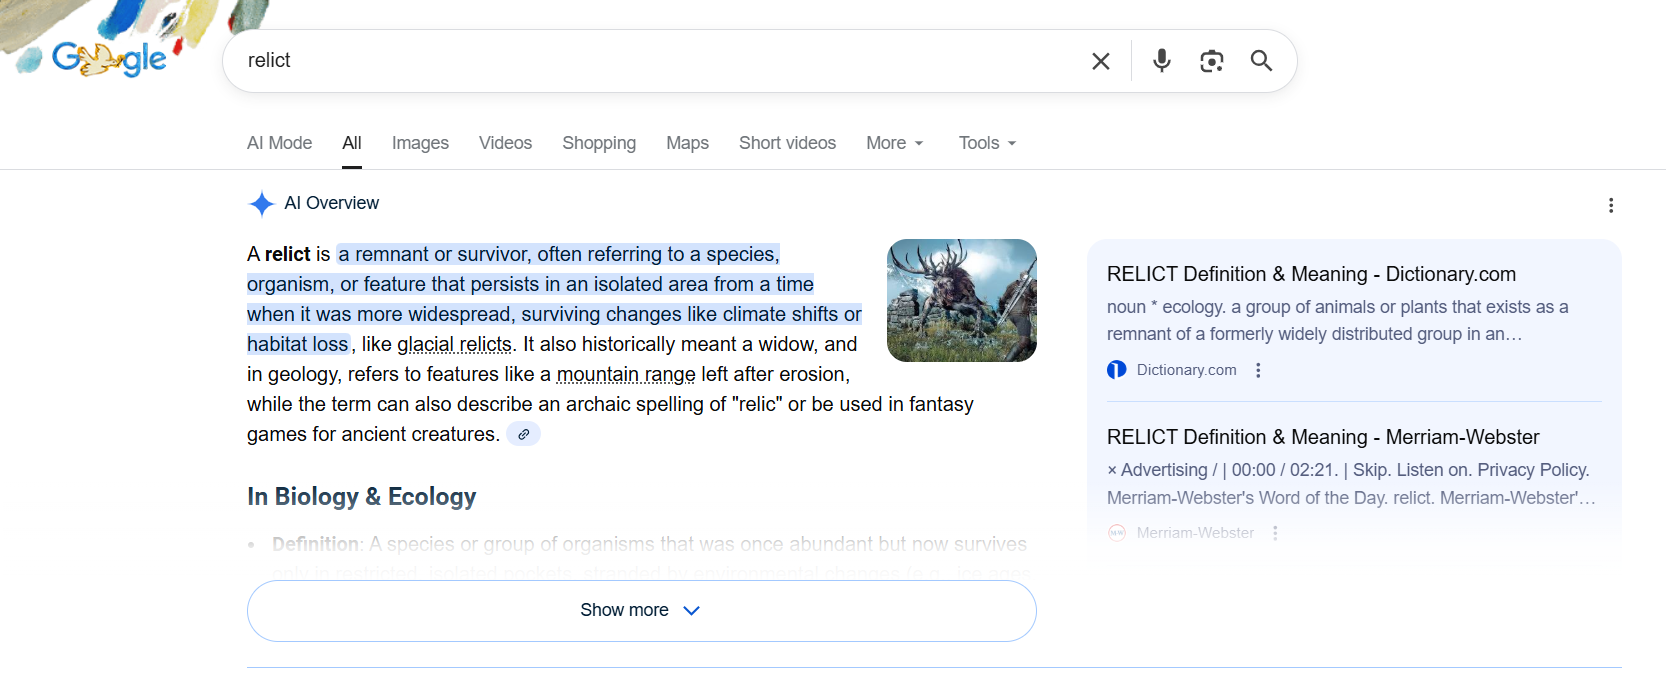The width and height of the screenshot is (1666, 688).
Task: Switch to AI Mode tab
Action: click(x=279, y=143)
